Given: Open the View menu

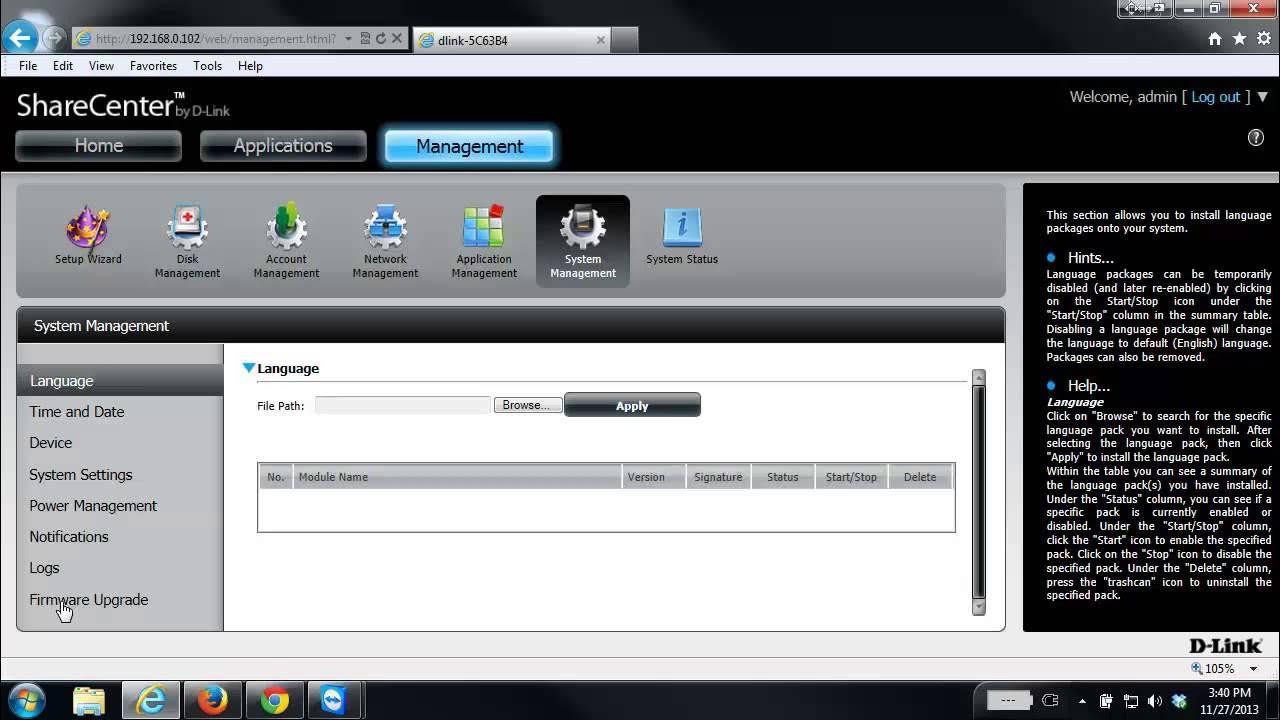Looking at the screenshot, I should pyautogui.click(x=101, y=66).
